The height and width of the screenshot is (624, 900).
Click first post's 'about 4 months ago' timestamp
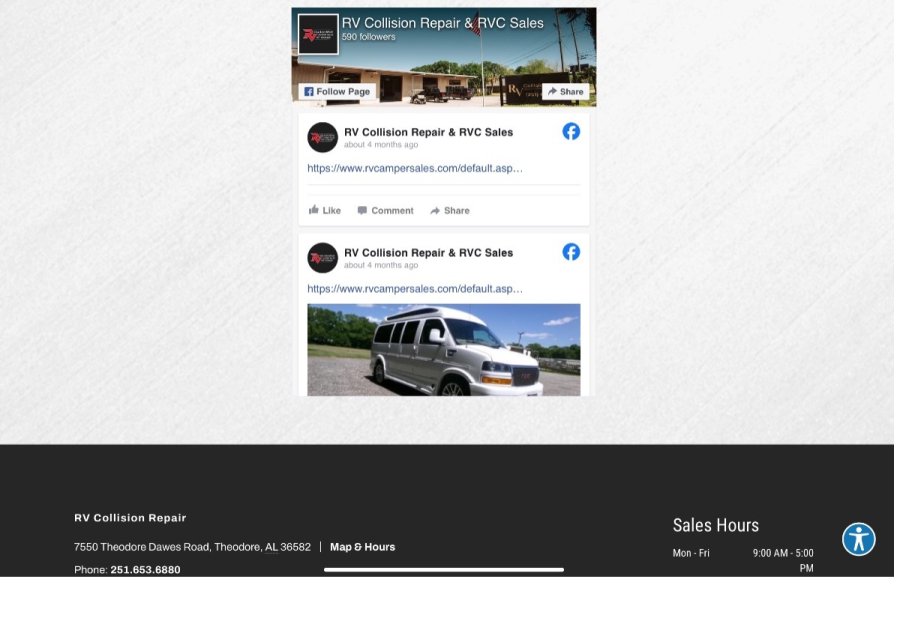coord(380,145)
